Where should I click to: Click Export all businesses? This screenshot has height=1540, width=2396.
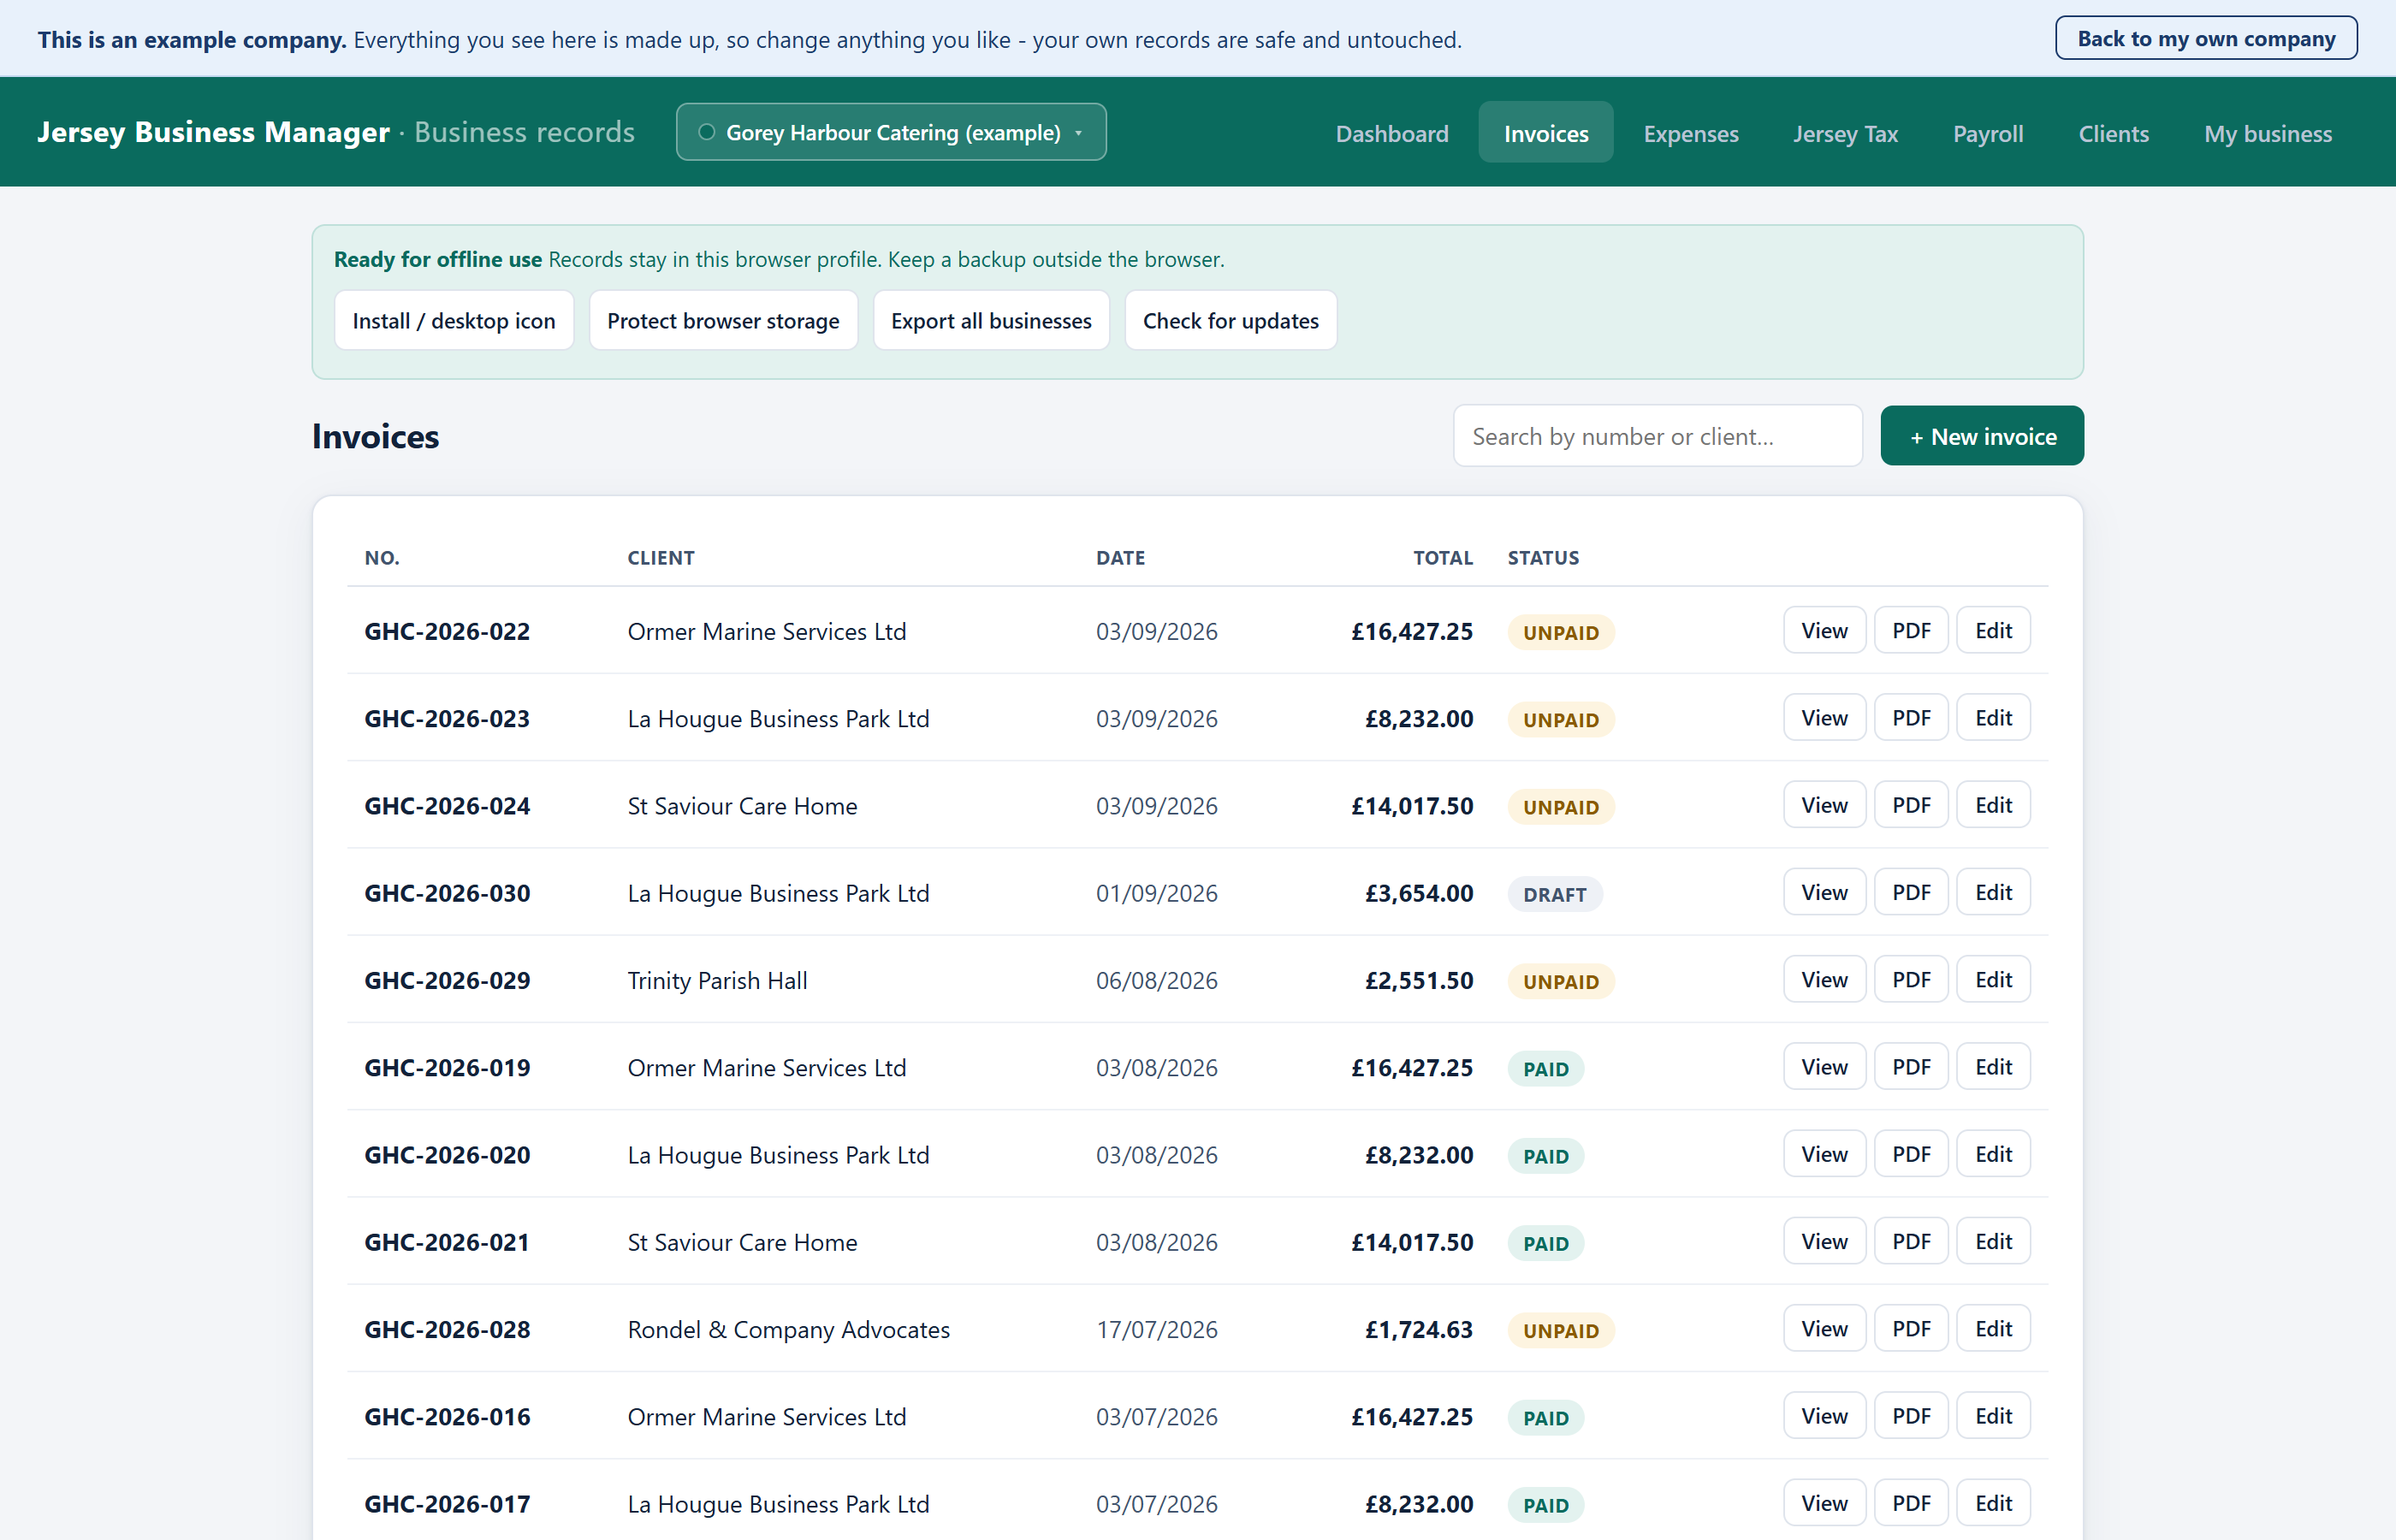point(990,320)
